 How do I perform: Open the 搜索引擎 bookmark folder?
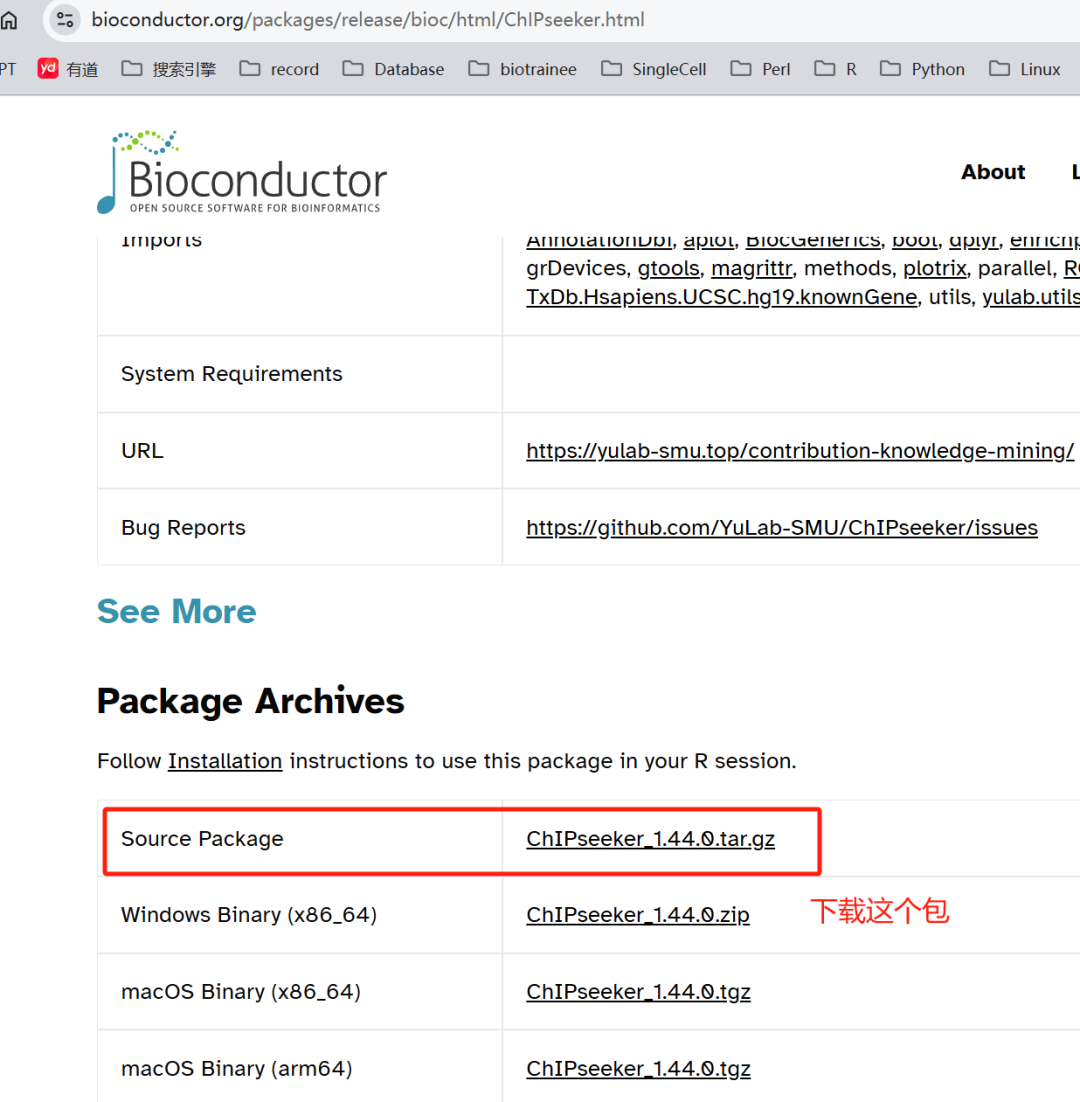coord(169,69)
